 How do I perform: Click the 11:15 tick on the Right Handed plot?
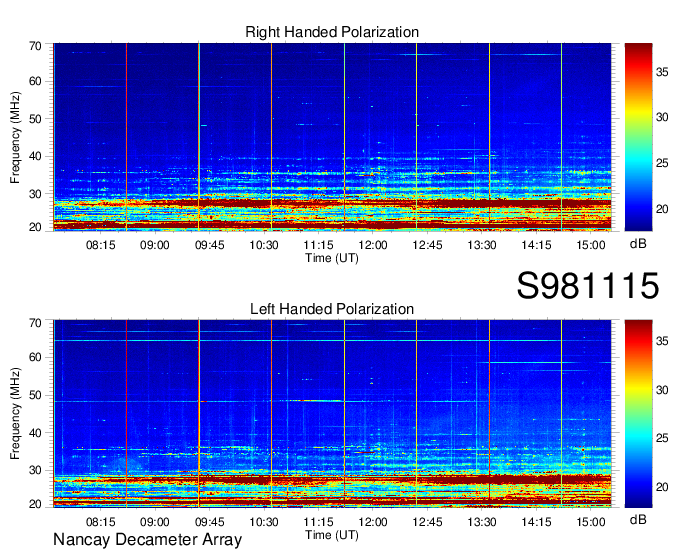pos(318,245)
